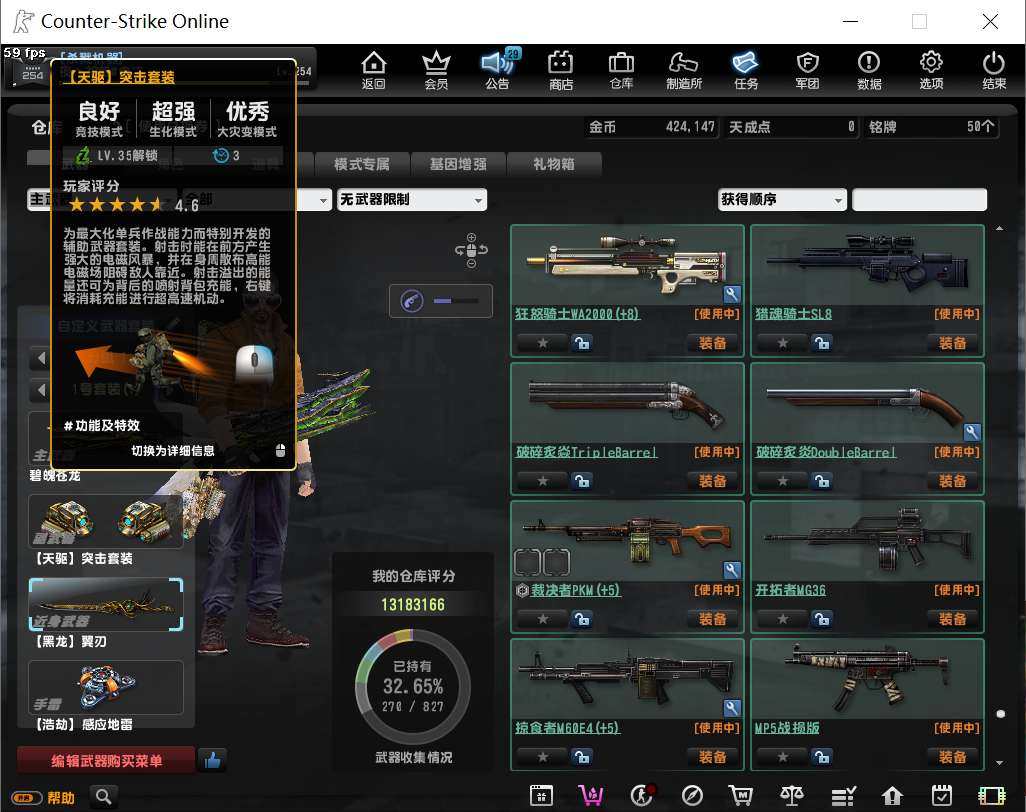The image size is (1026, 812).
Task: Click the search input field beside 获得顺序
Action: point(919,200)
